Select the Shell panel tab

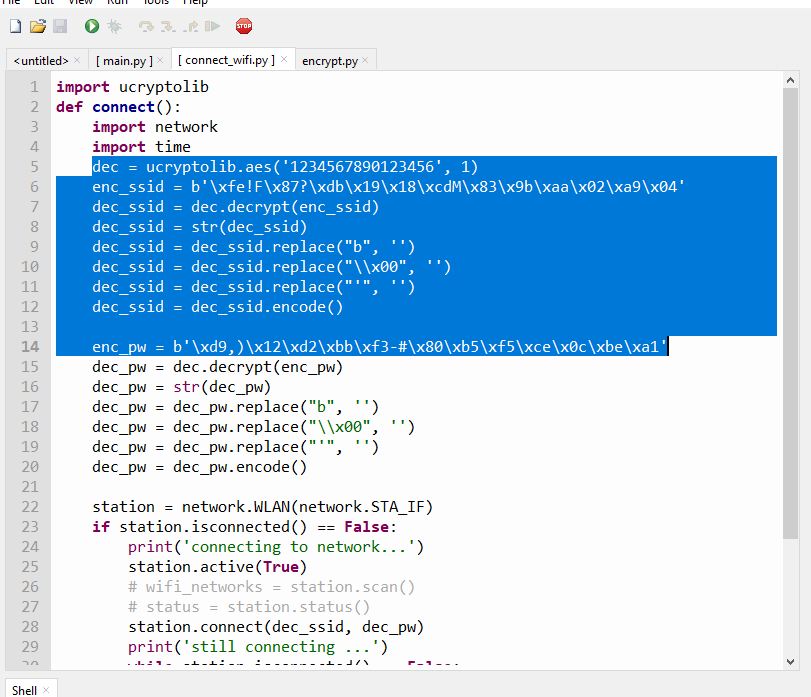[25, 689]
